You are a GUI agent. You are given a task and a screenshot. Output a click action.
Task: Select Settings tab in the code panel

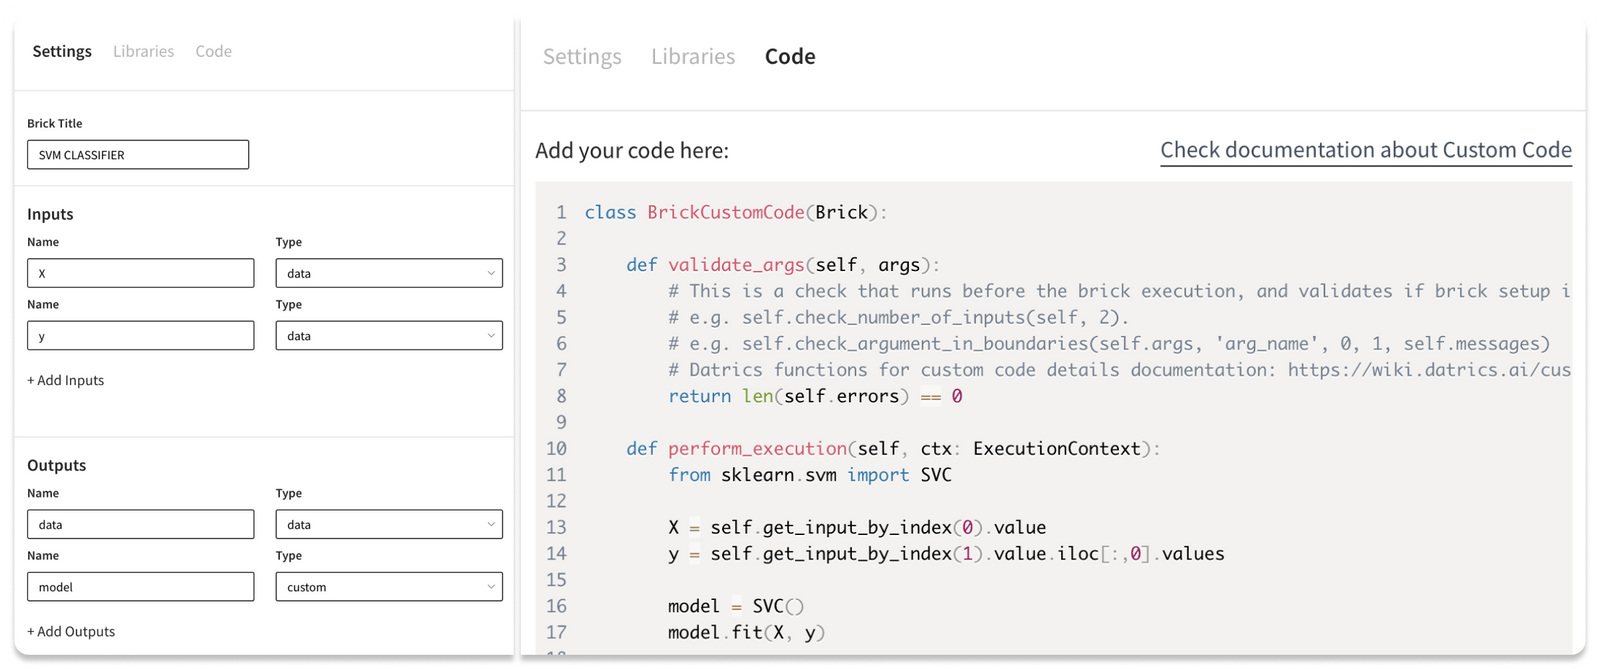point(582,57)
